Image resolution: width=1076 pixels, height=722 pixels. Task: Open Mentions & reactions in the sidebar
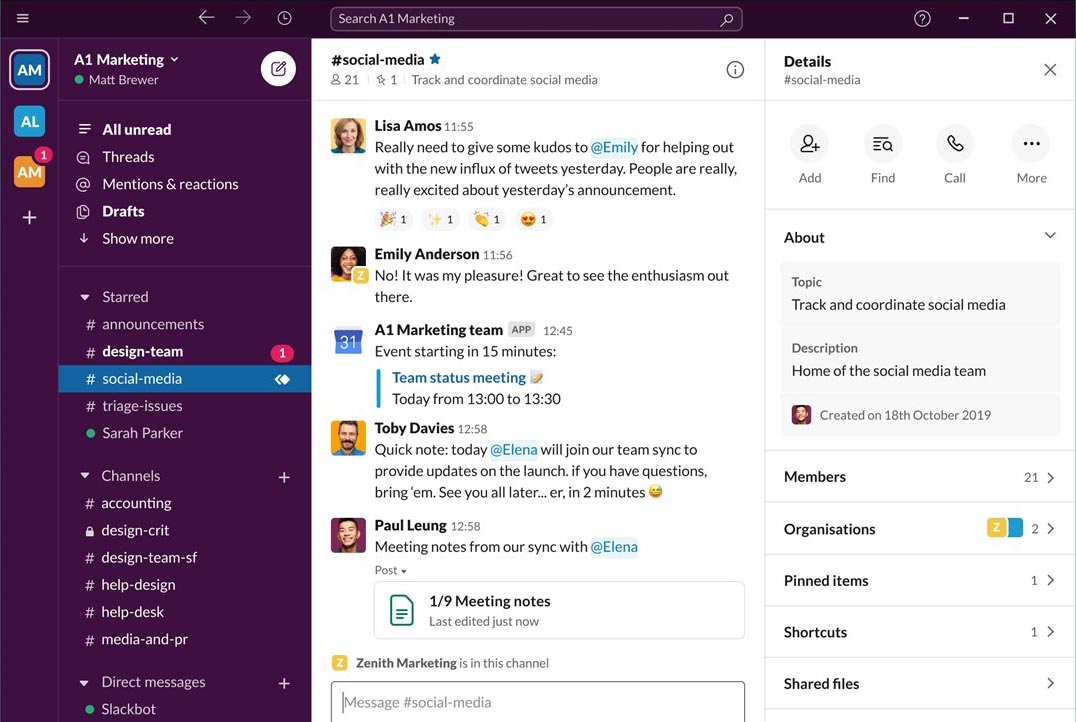pos(170,183)
